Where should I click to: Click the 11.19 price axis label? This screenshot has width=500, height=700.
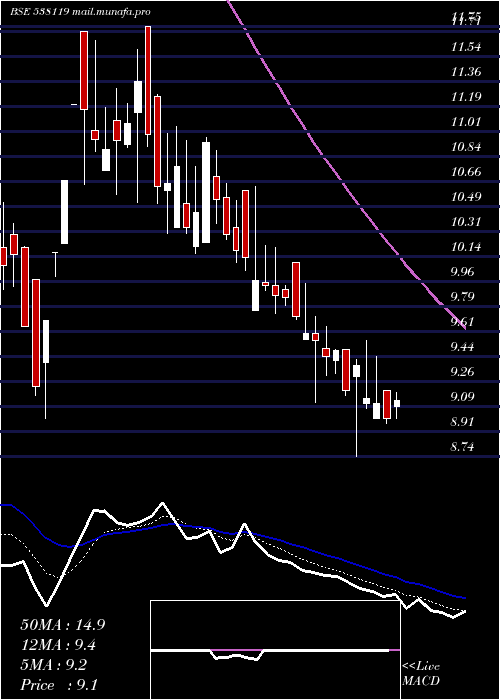point(466,96)
